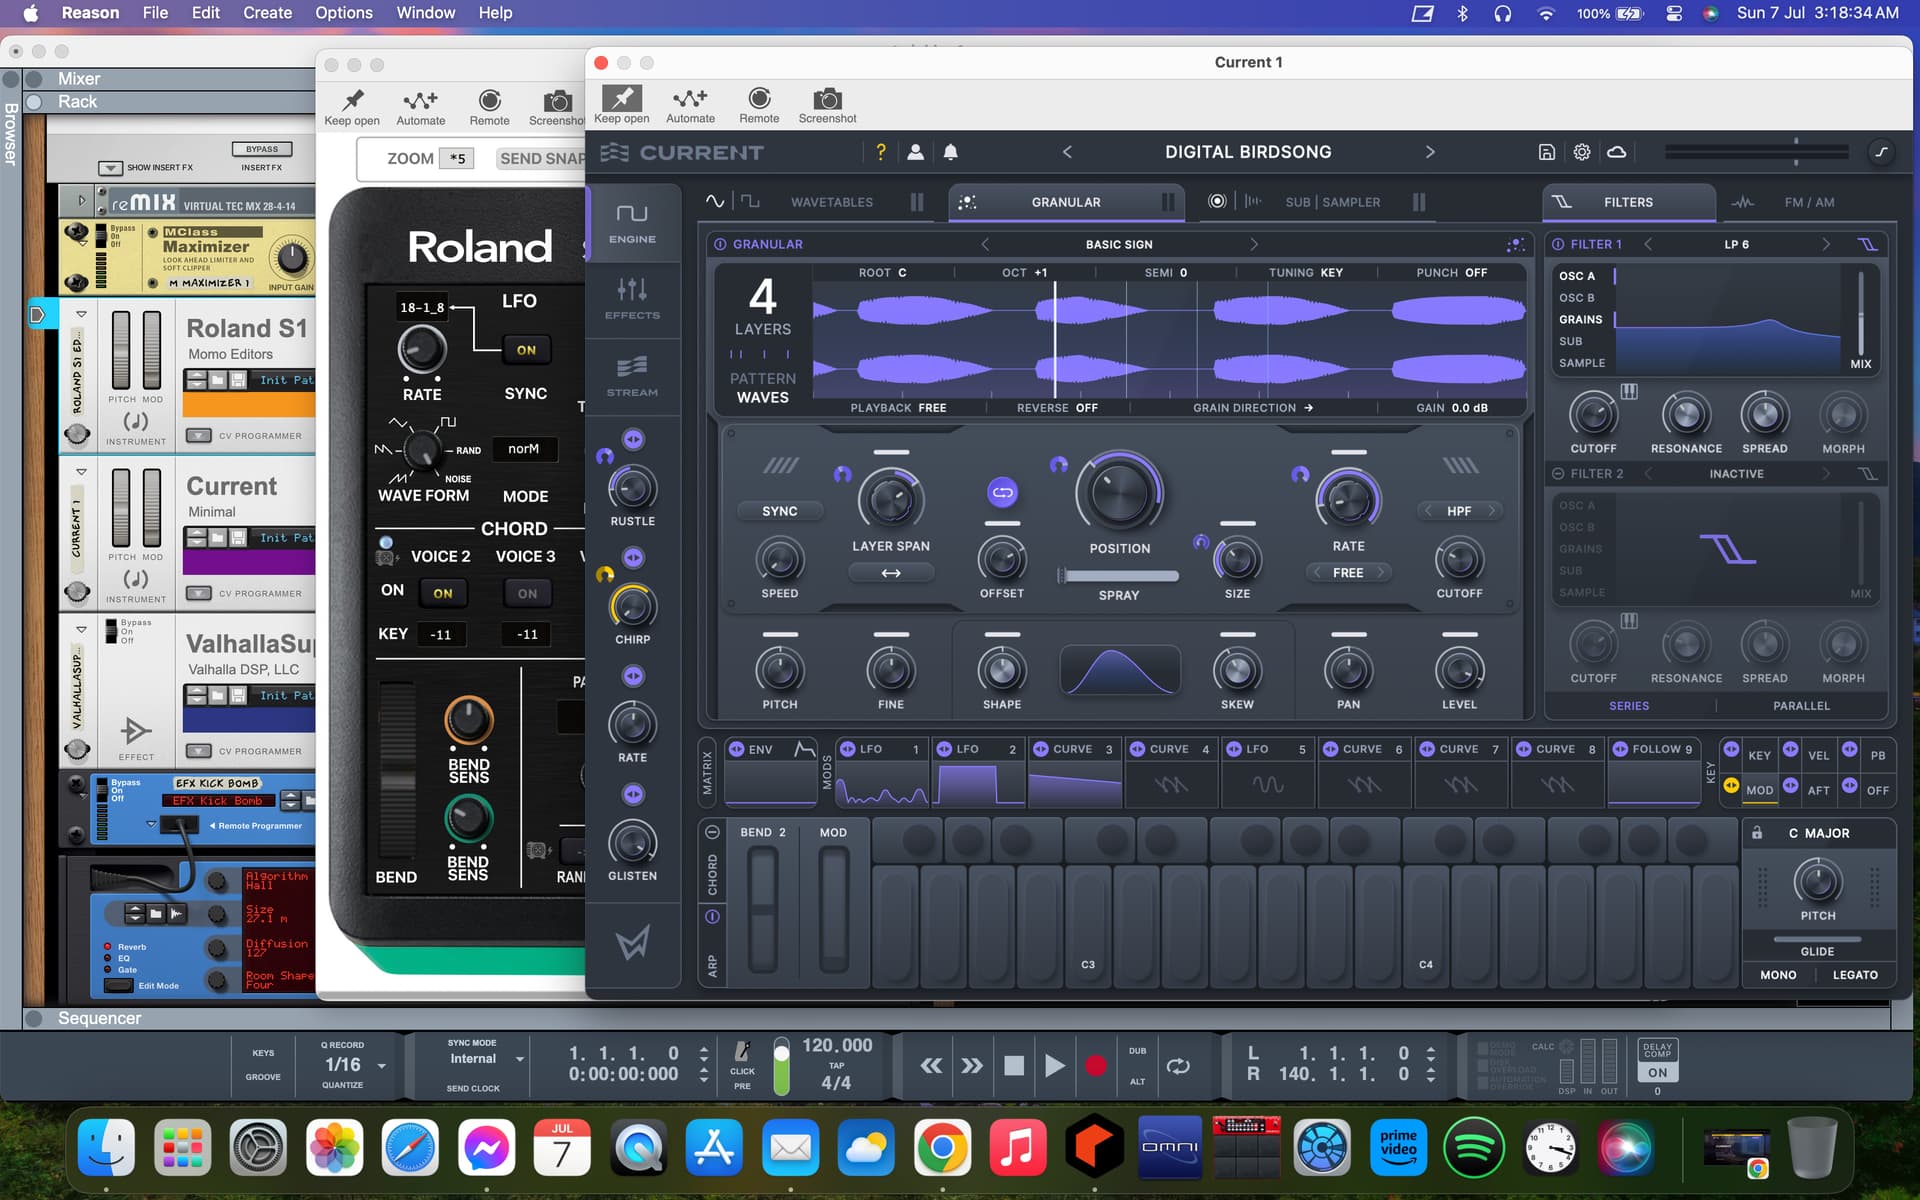Click the notifications bell icon
Viewport: 1920px width, 1200px height.
951,152
